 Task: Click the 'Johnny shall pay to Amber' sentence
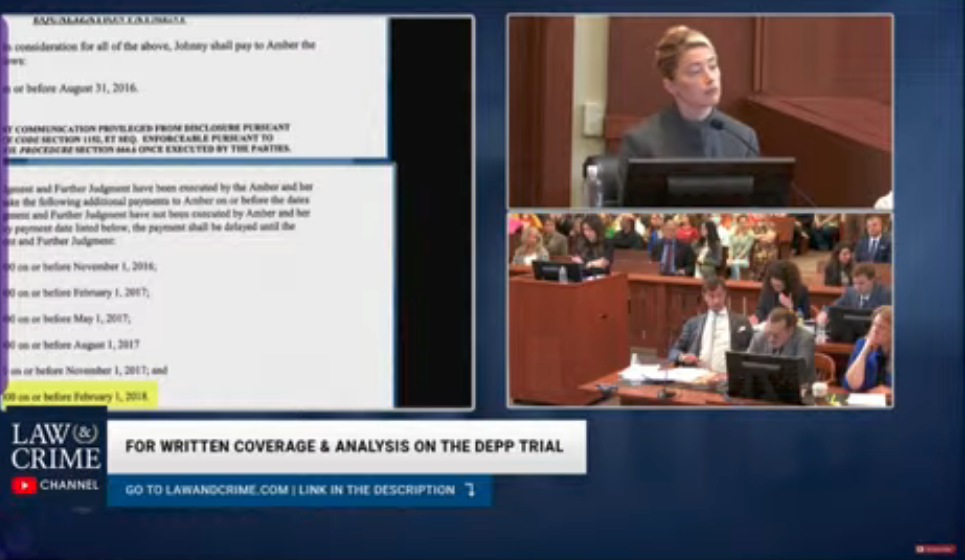pyautogui.click(x=159, y=52)
